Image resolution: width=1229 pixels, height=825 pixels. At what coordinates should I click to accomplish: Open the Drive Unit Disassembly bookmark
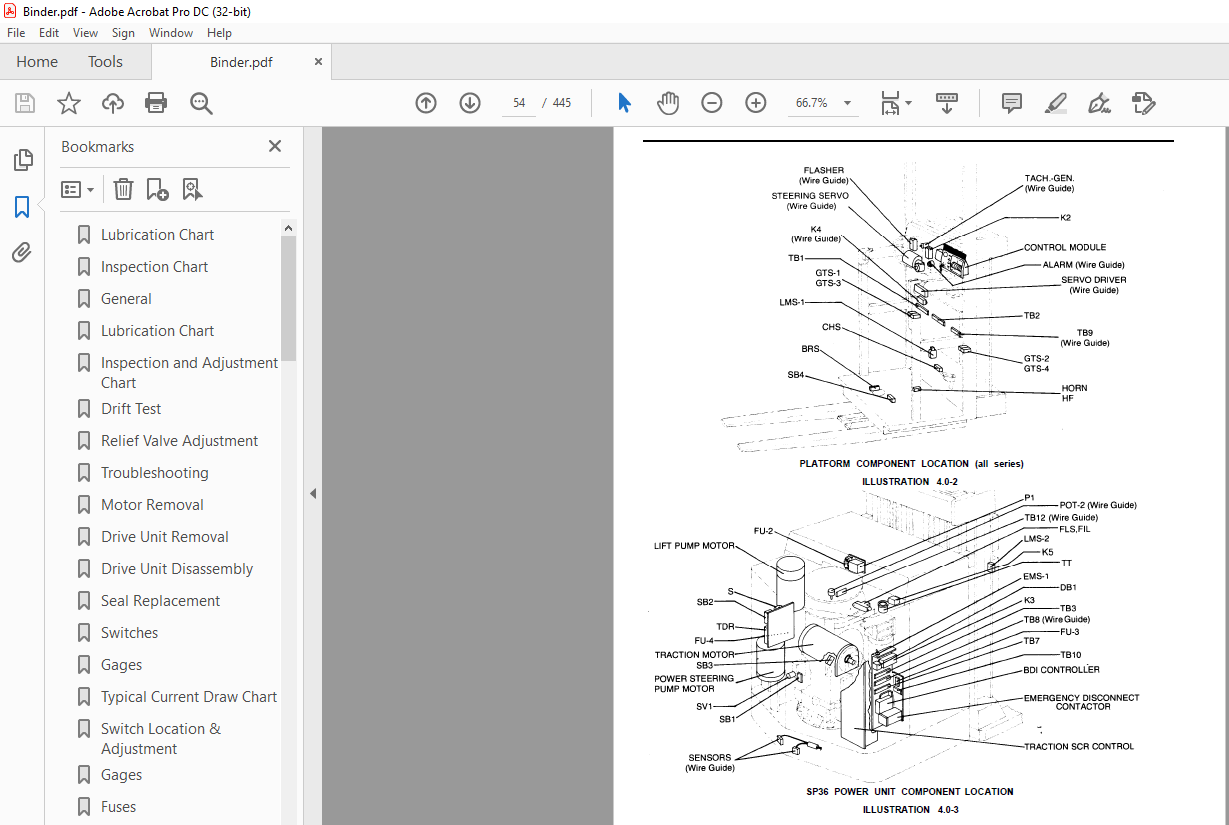tap(177, 569)
